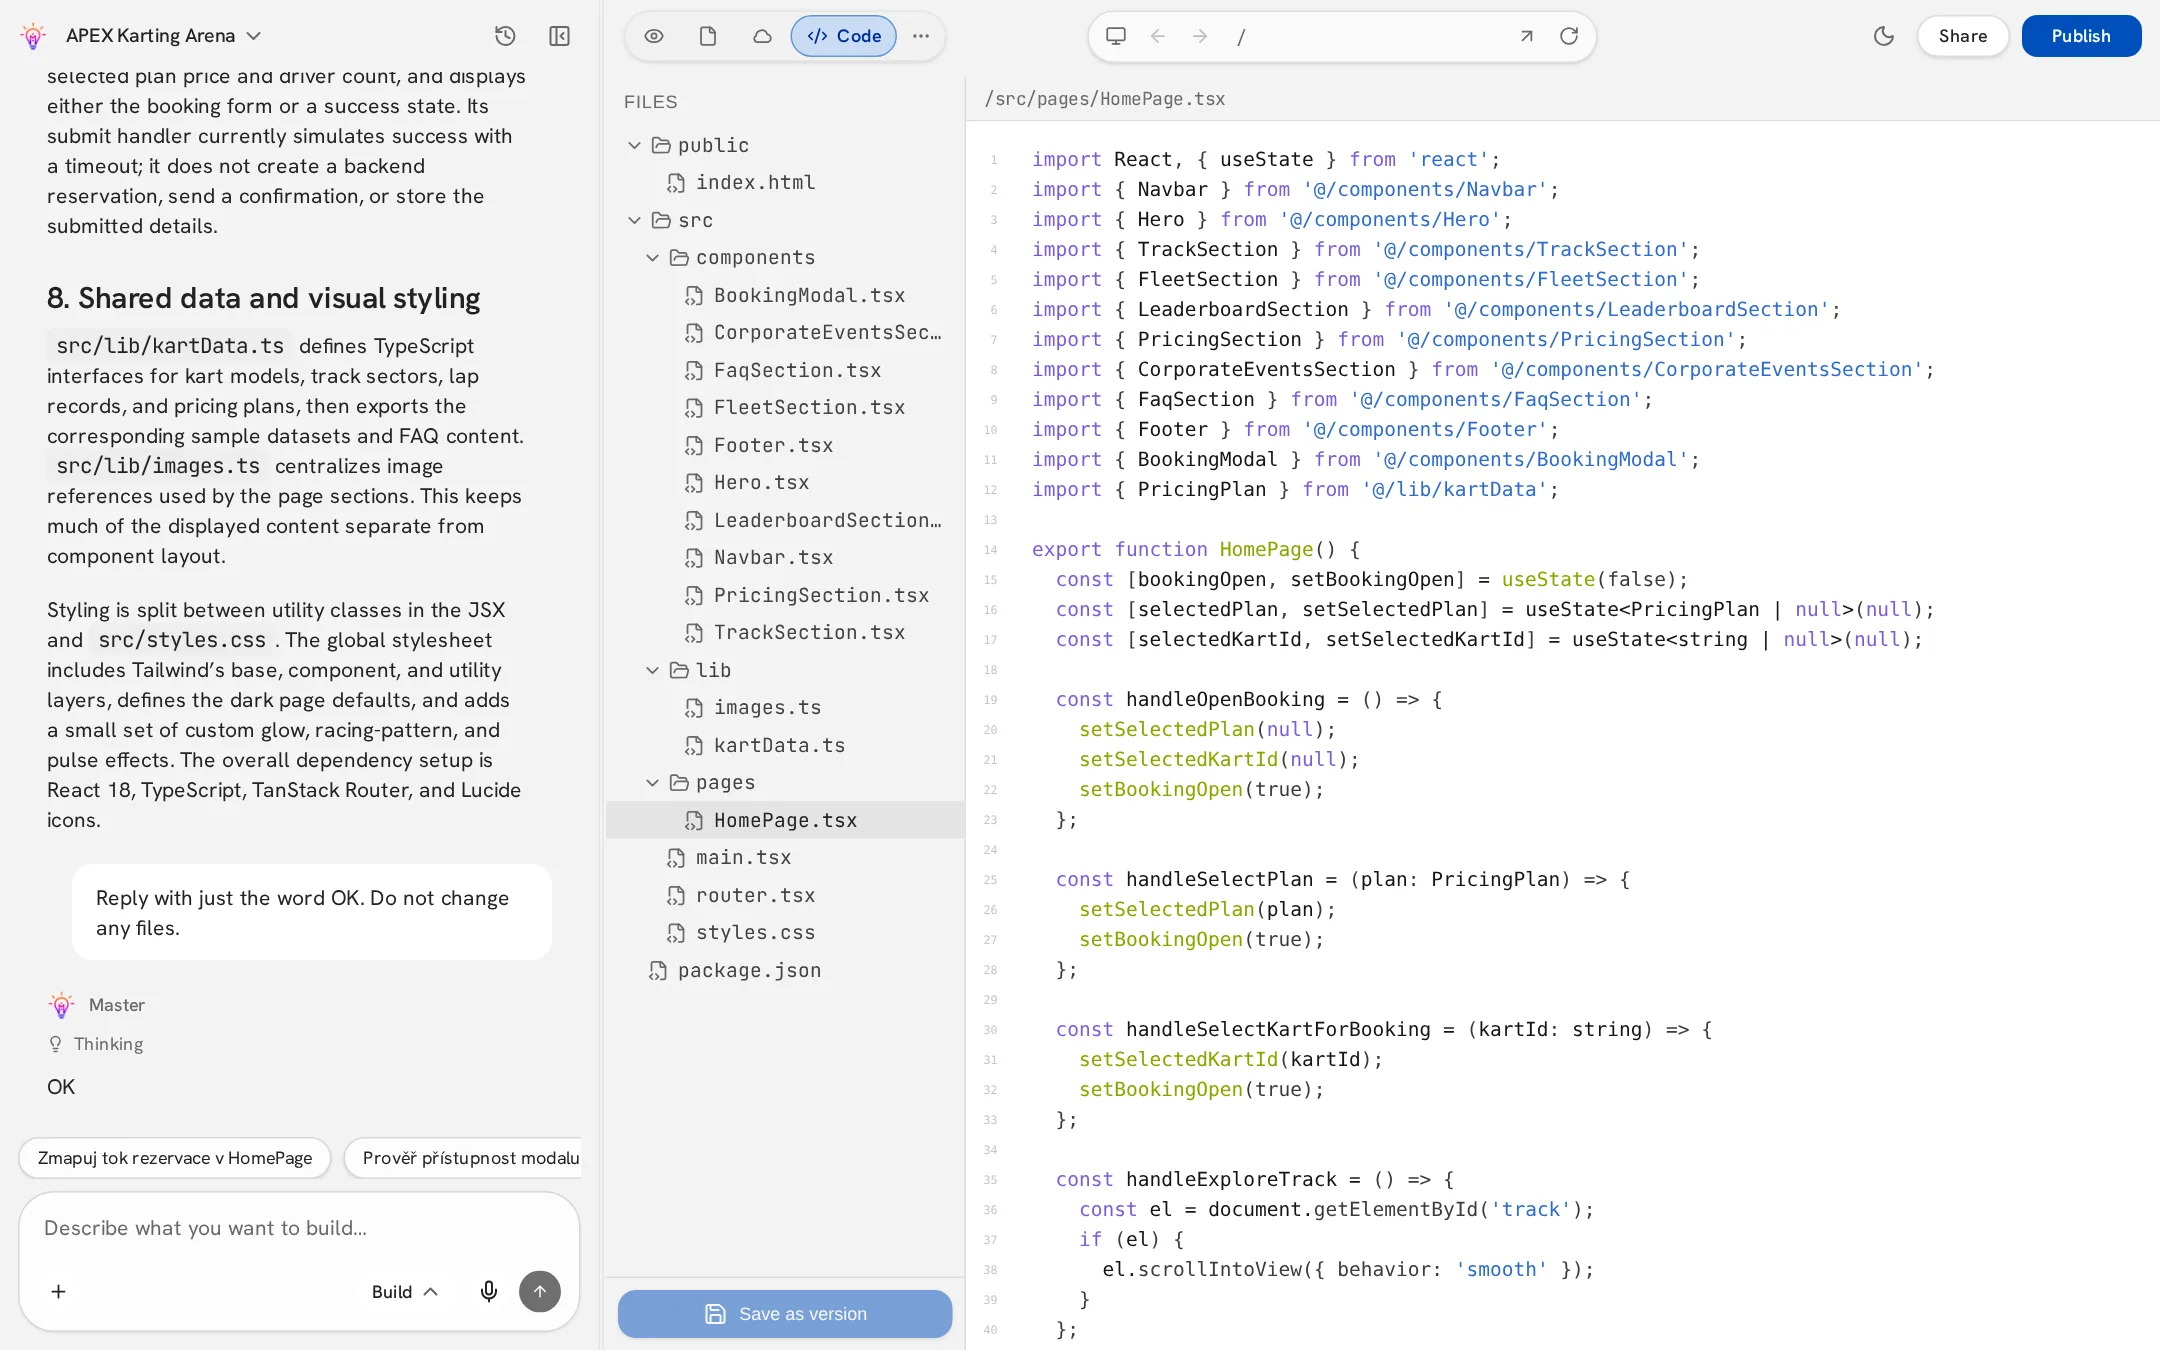The image size is (2160, 1350).
Task: Collapse the src folder
Action: [634, 220]
